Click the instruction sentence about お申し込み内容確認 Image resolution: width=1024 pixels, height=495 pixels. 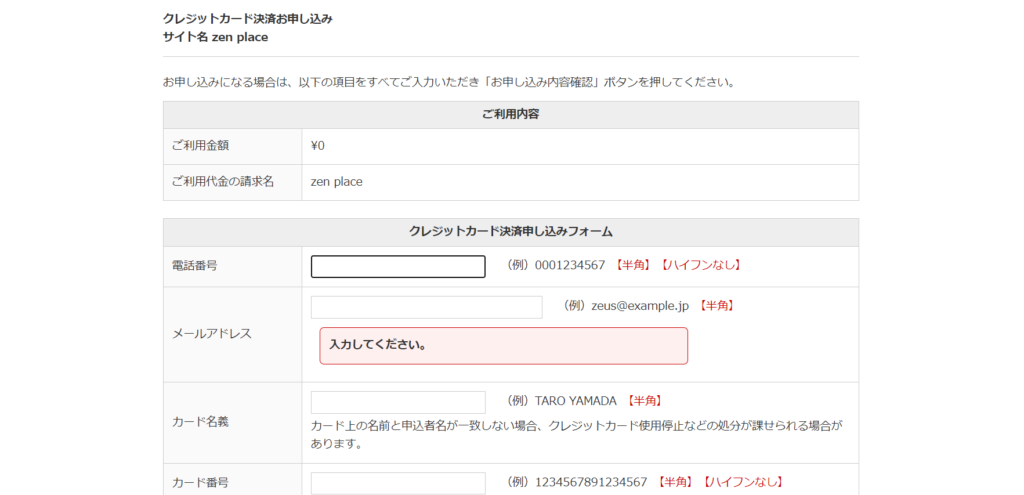pos(449,83)
